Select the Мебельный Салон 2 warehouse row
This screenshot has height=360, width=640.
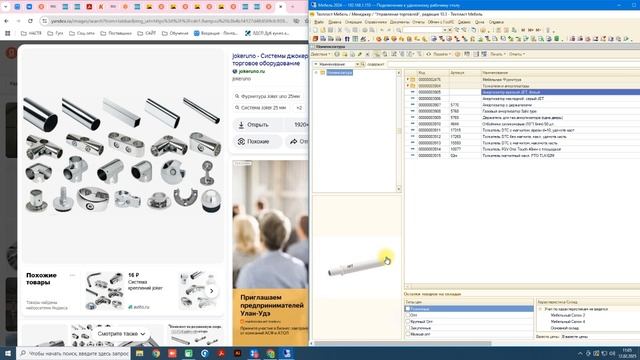click(x=567, y=316)
